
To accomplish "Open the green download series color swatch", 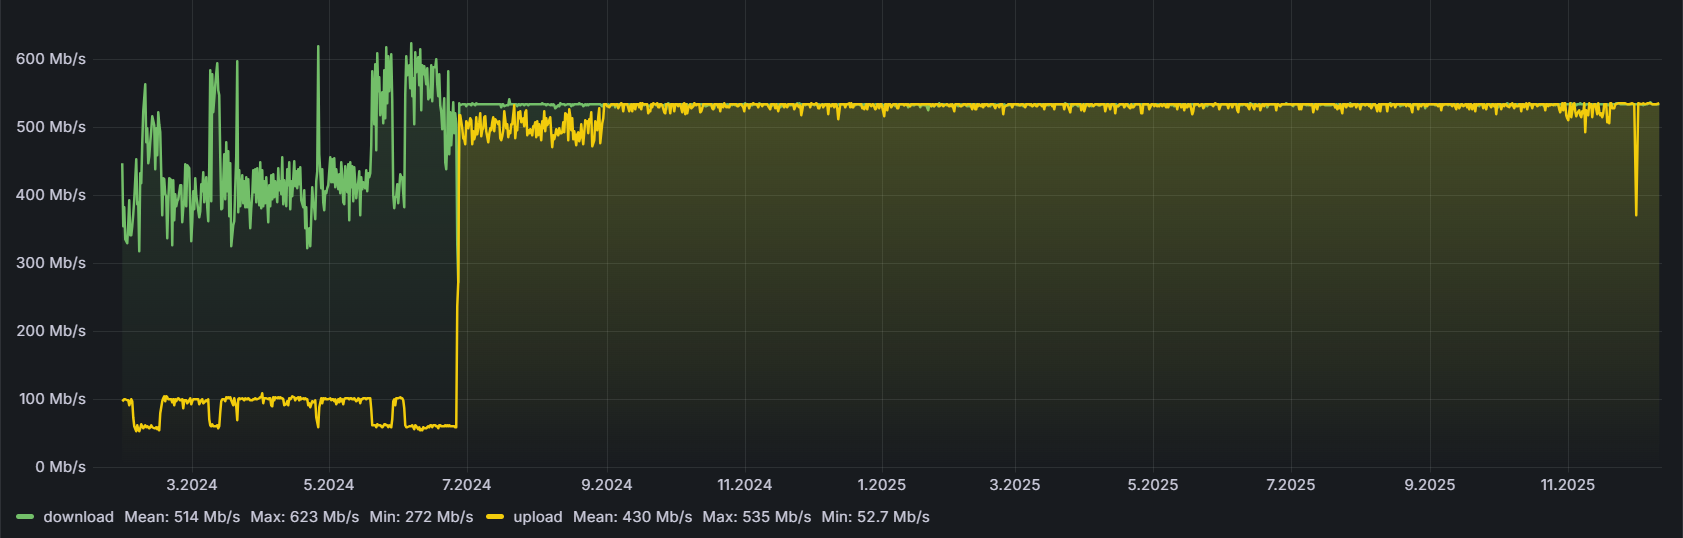I will tap(25, 517).
